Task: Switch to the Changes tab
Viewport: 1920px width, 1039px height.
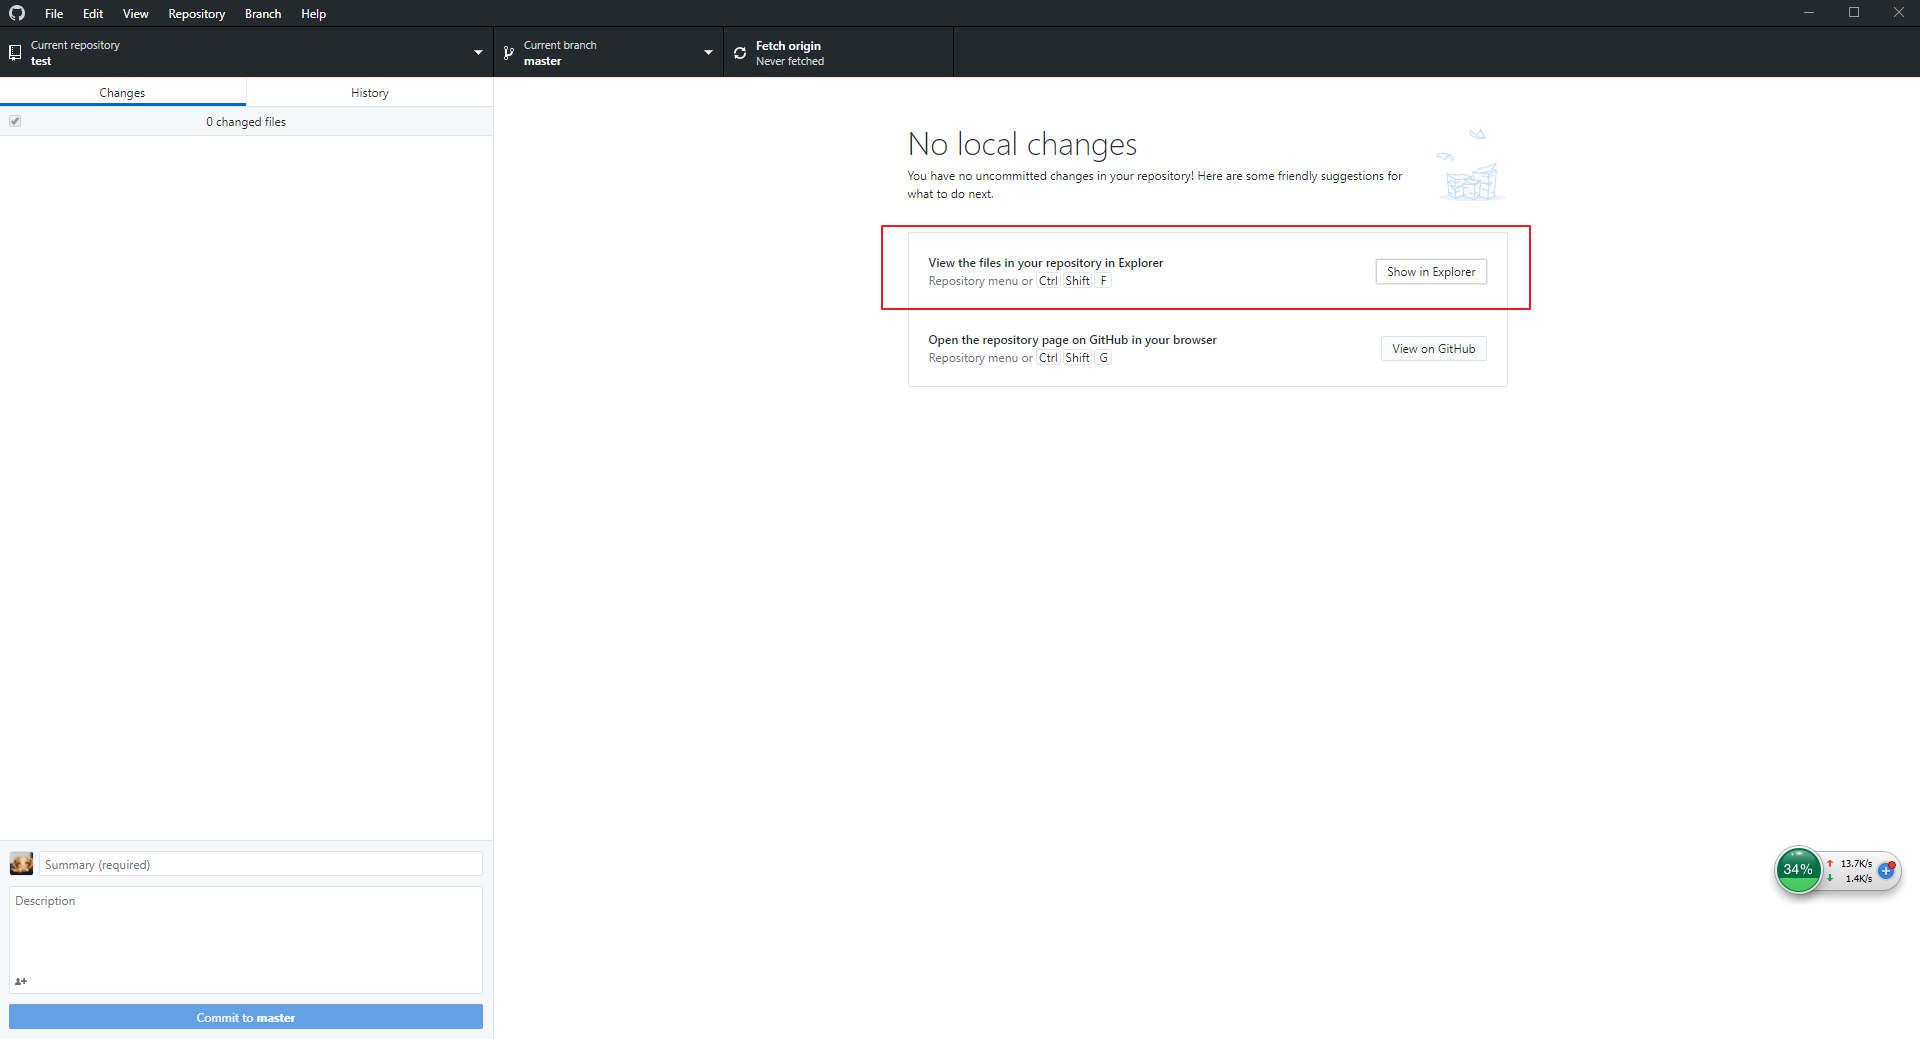Action: pos(122,92)
